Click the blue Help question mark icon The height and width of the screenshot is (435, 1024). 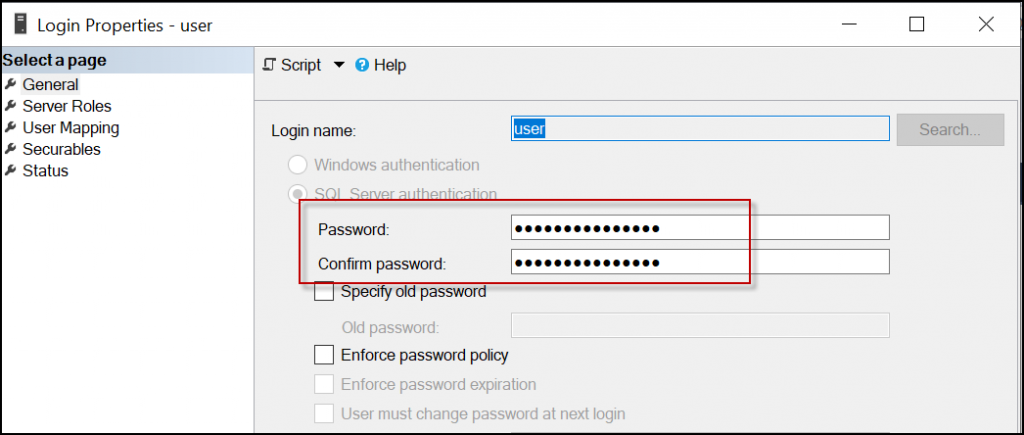click(x=362, y=65)
